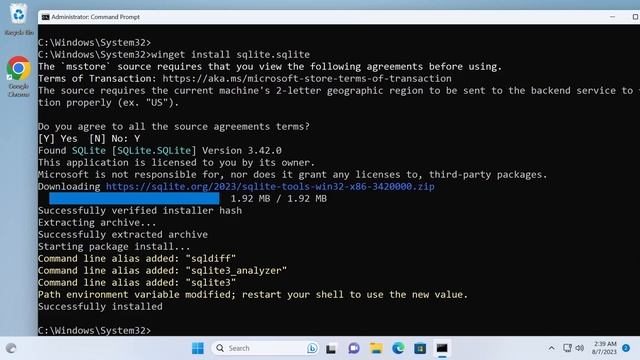Click the '[SQLite.SQLite]' package identifier
The height and width of the screenshot is (360, 640).
154,151
